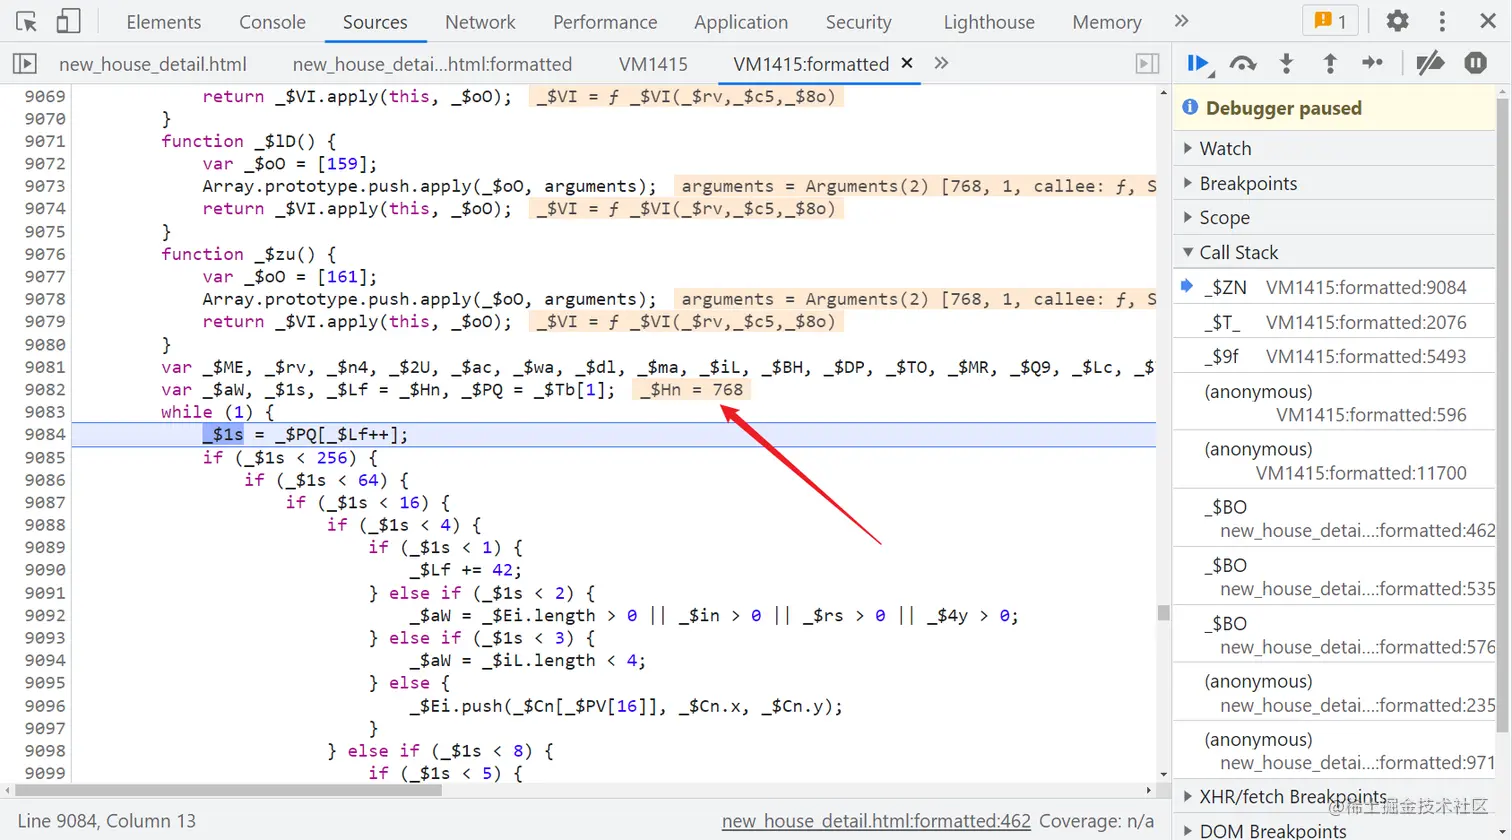This screenshot has height=840, width=1512.
Task: Click the highlighted _$1s variable on line 9084
Action: [223, 434]
